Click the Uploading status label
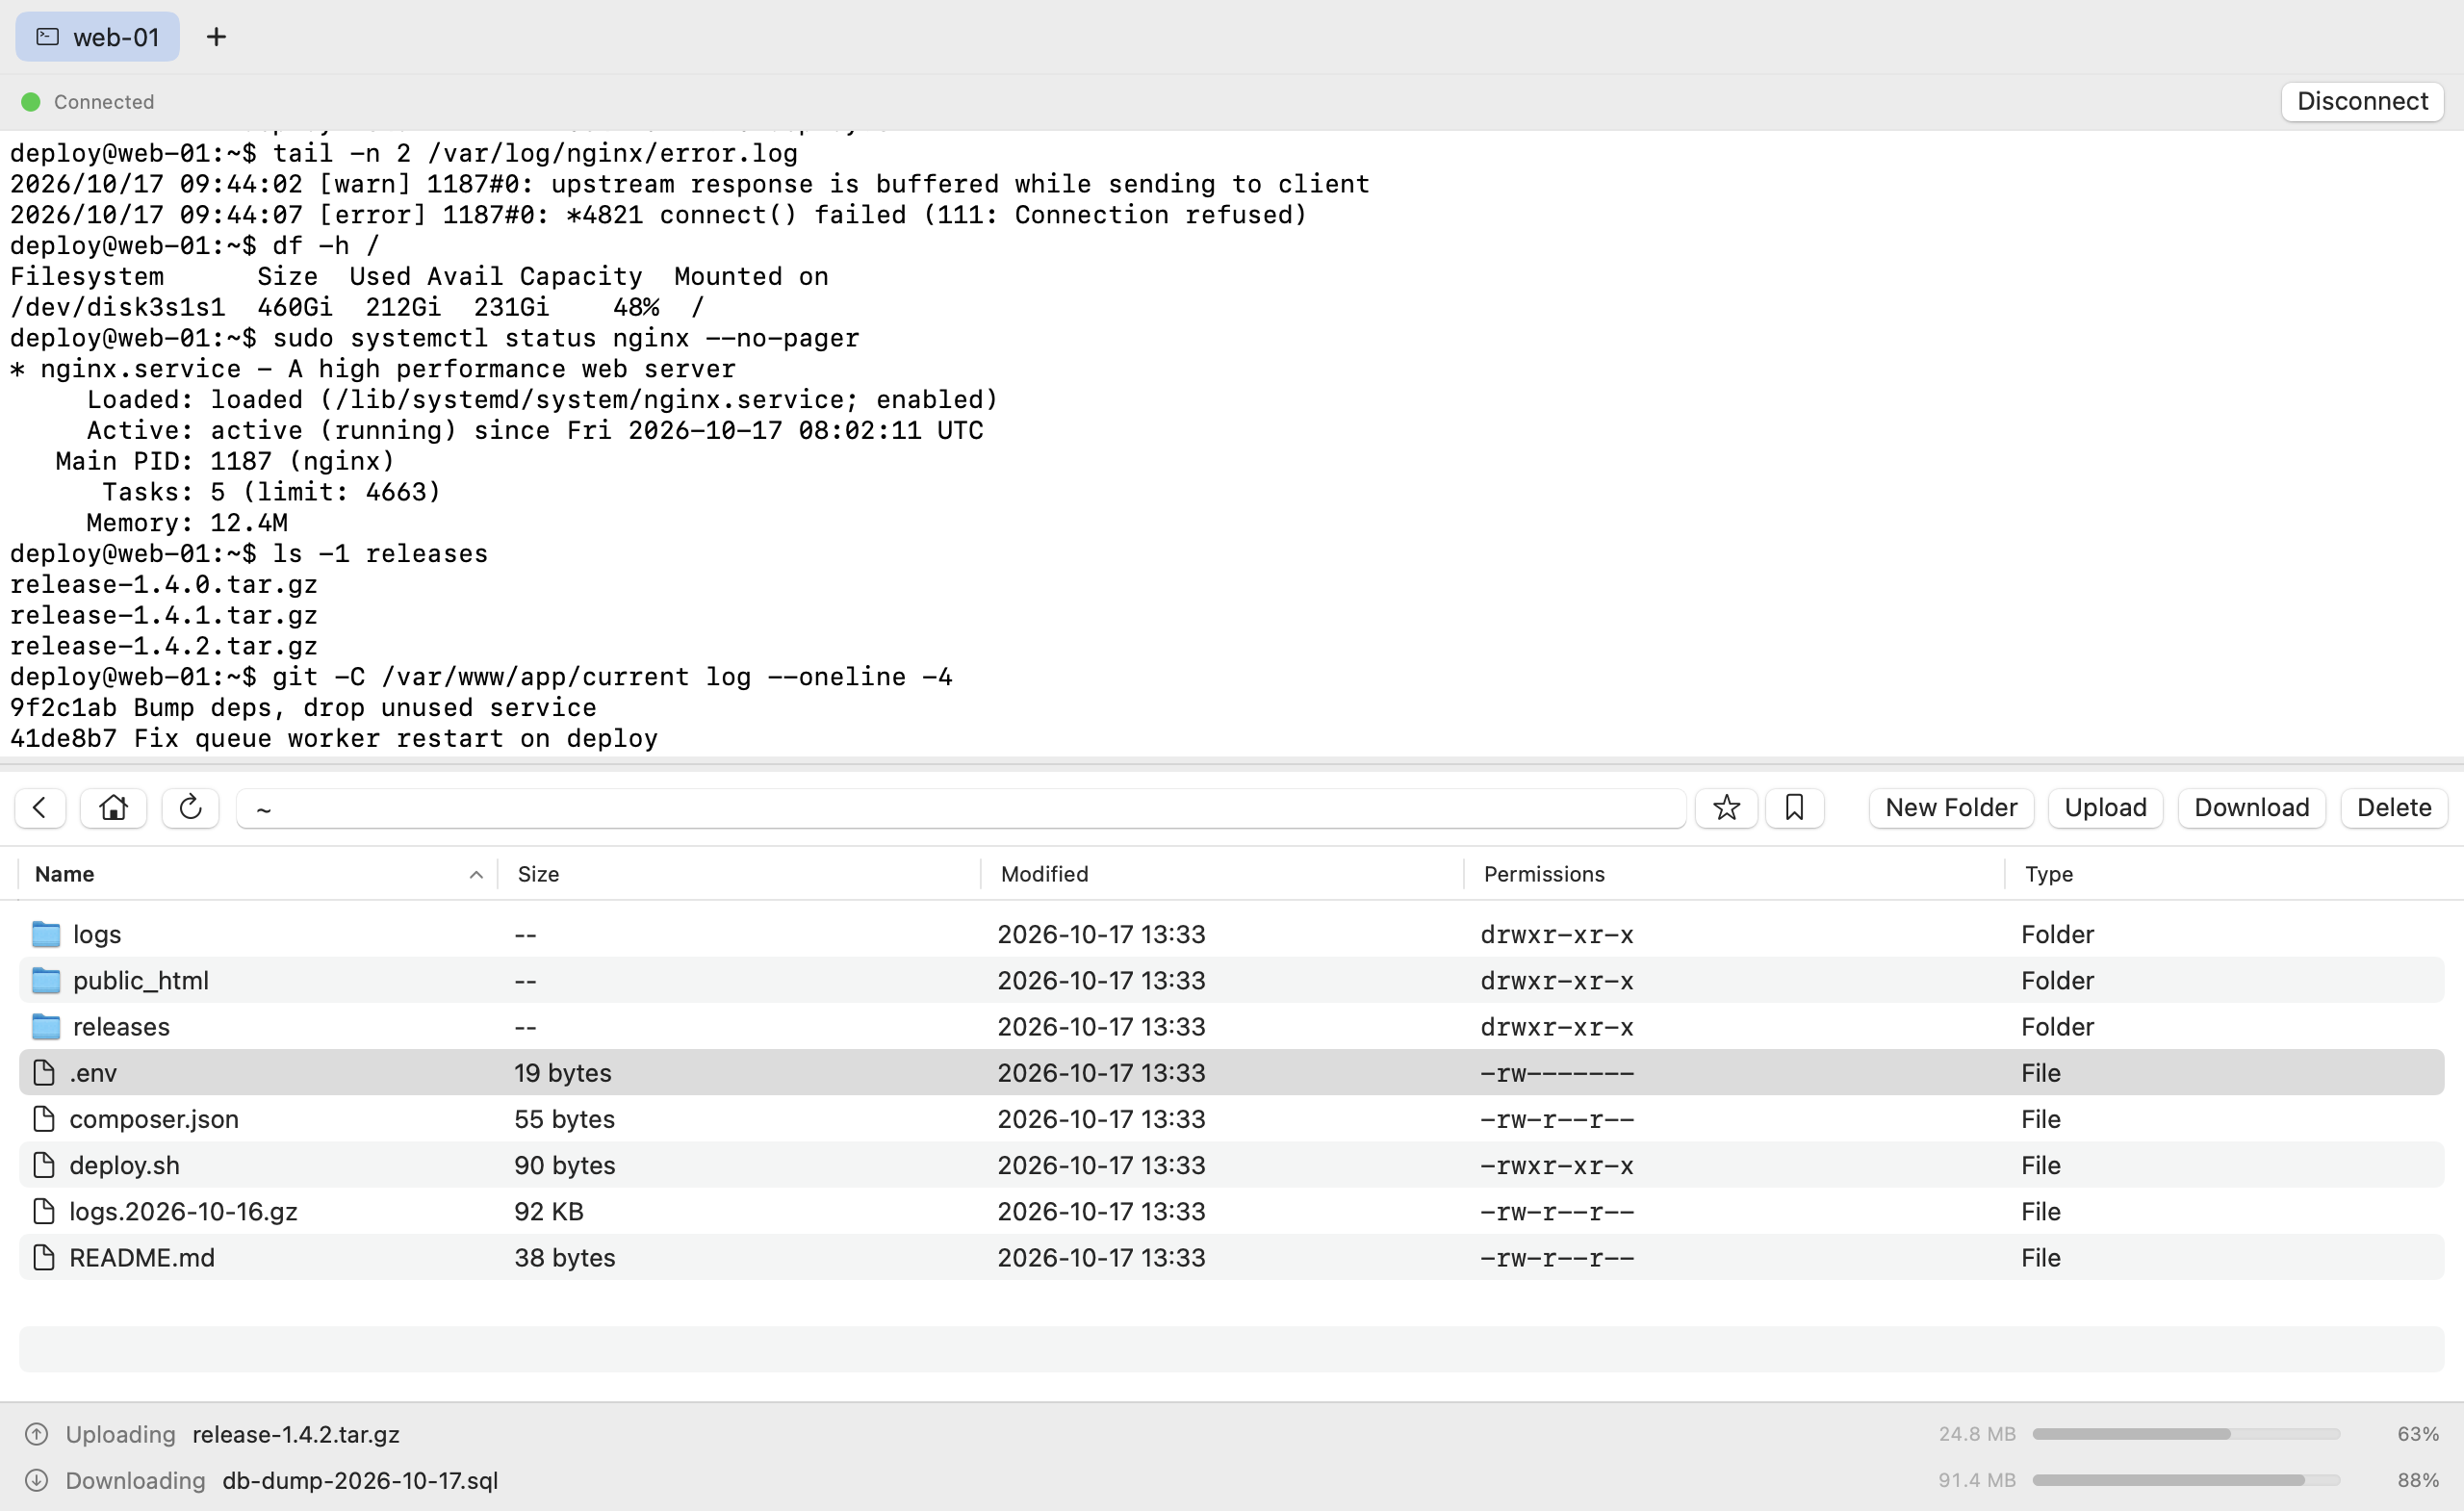2464x1511 pixels. 120,1434
